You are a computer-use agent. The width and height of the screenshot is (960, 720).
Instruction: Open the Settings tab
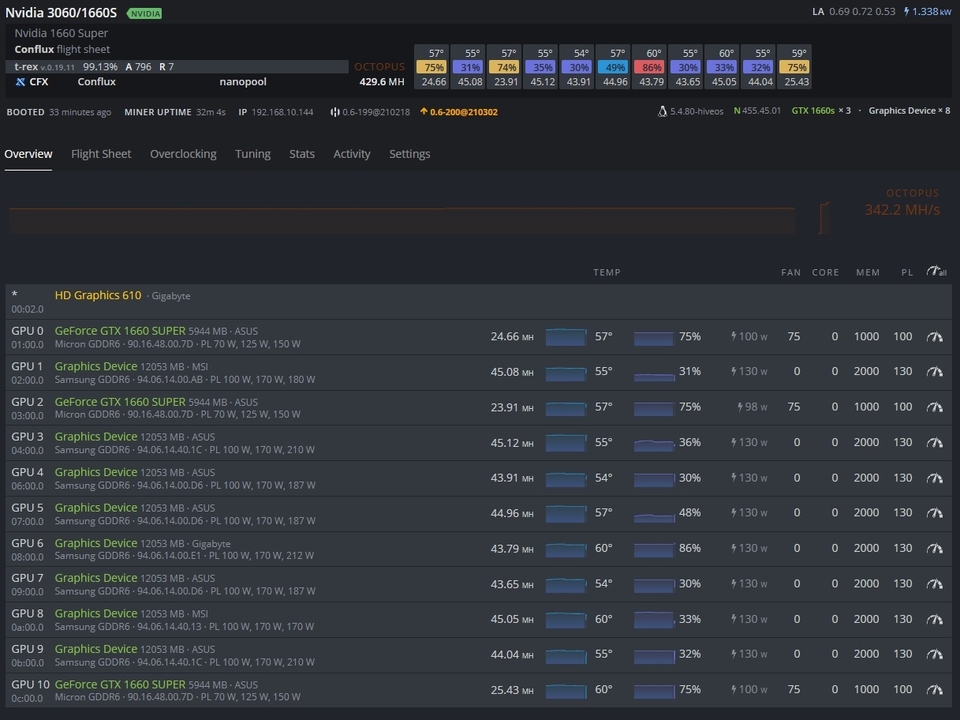pyautogui.click(x=410, y=154)
